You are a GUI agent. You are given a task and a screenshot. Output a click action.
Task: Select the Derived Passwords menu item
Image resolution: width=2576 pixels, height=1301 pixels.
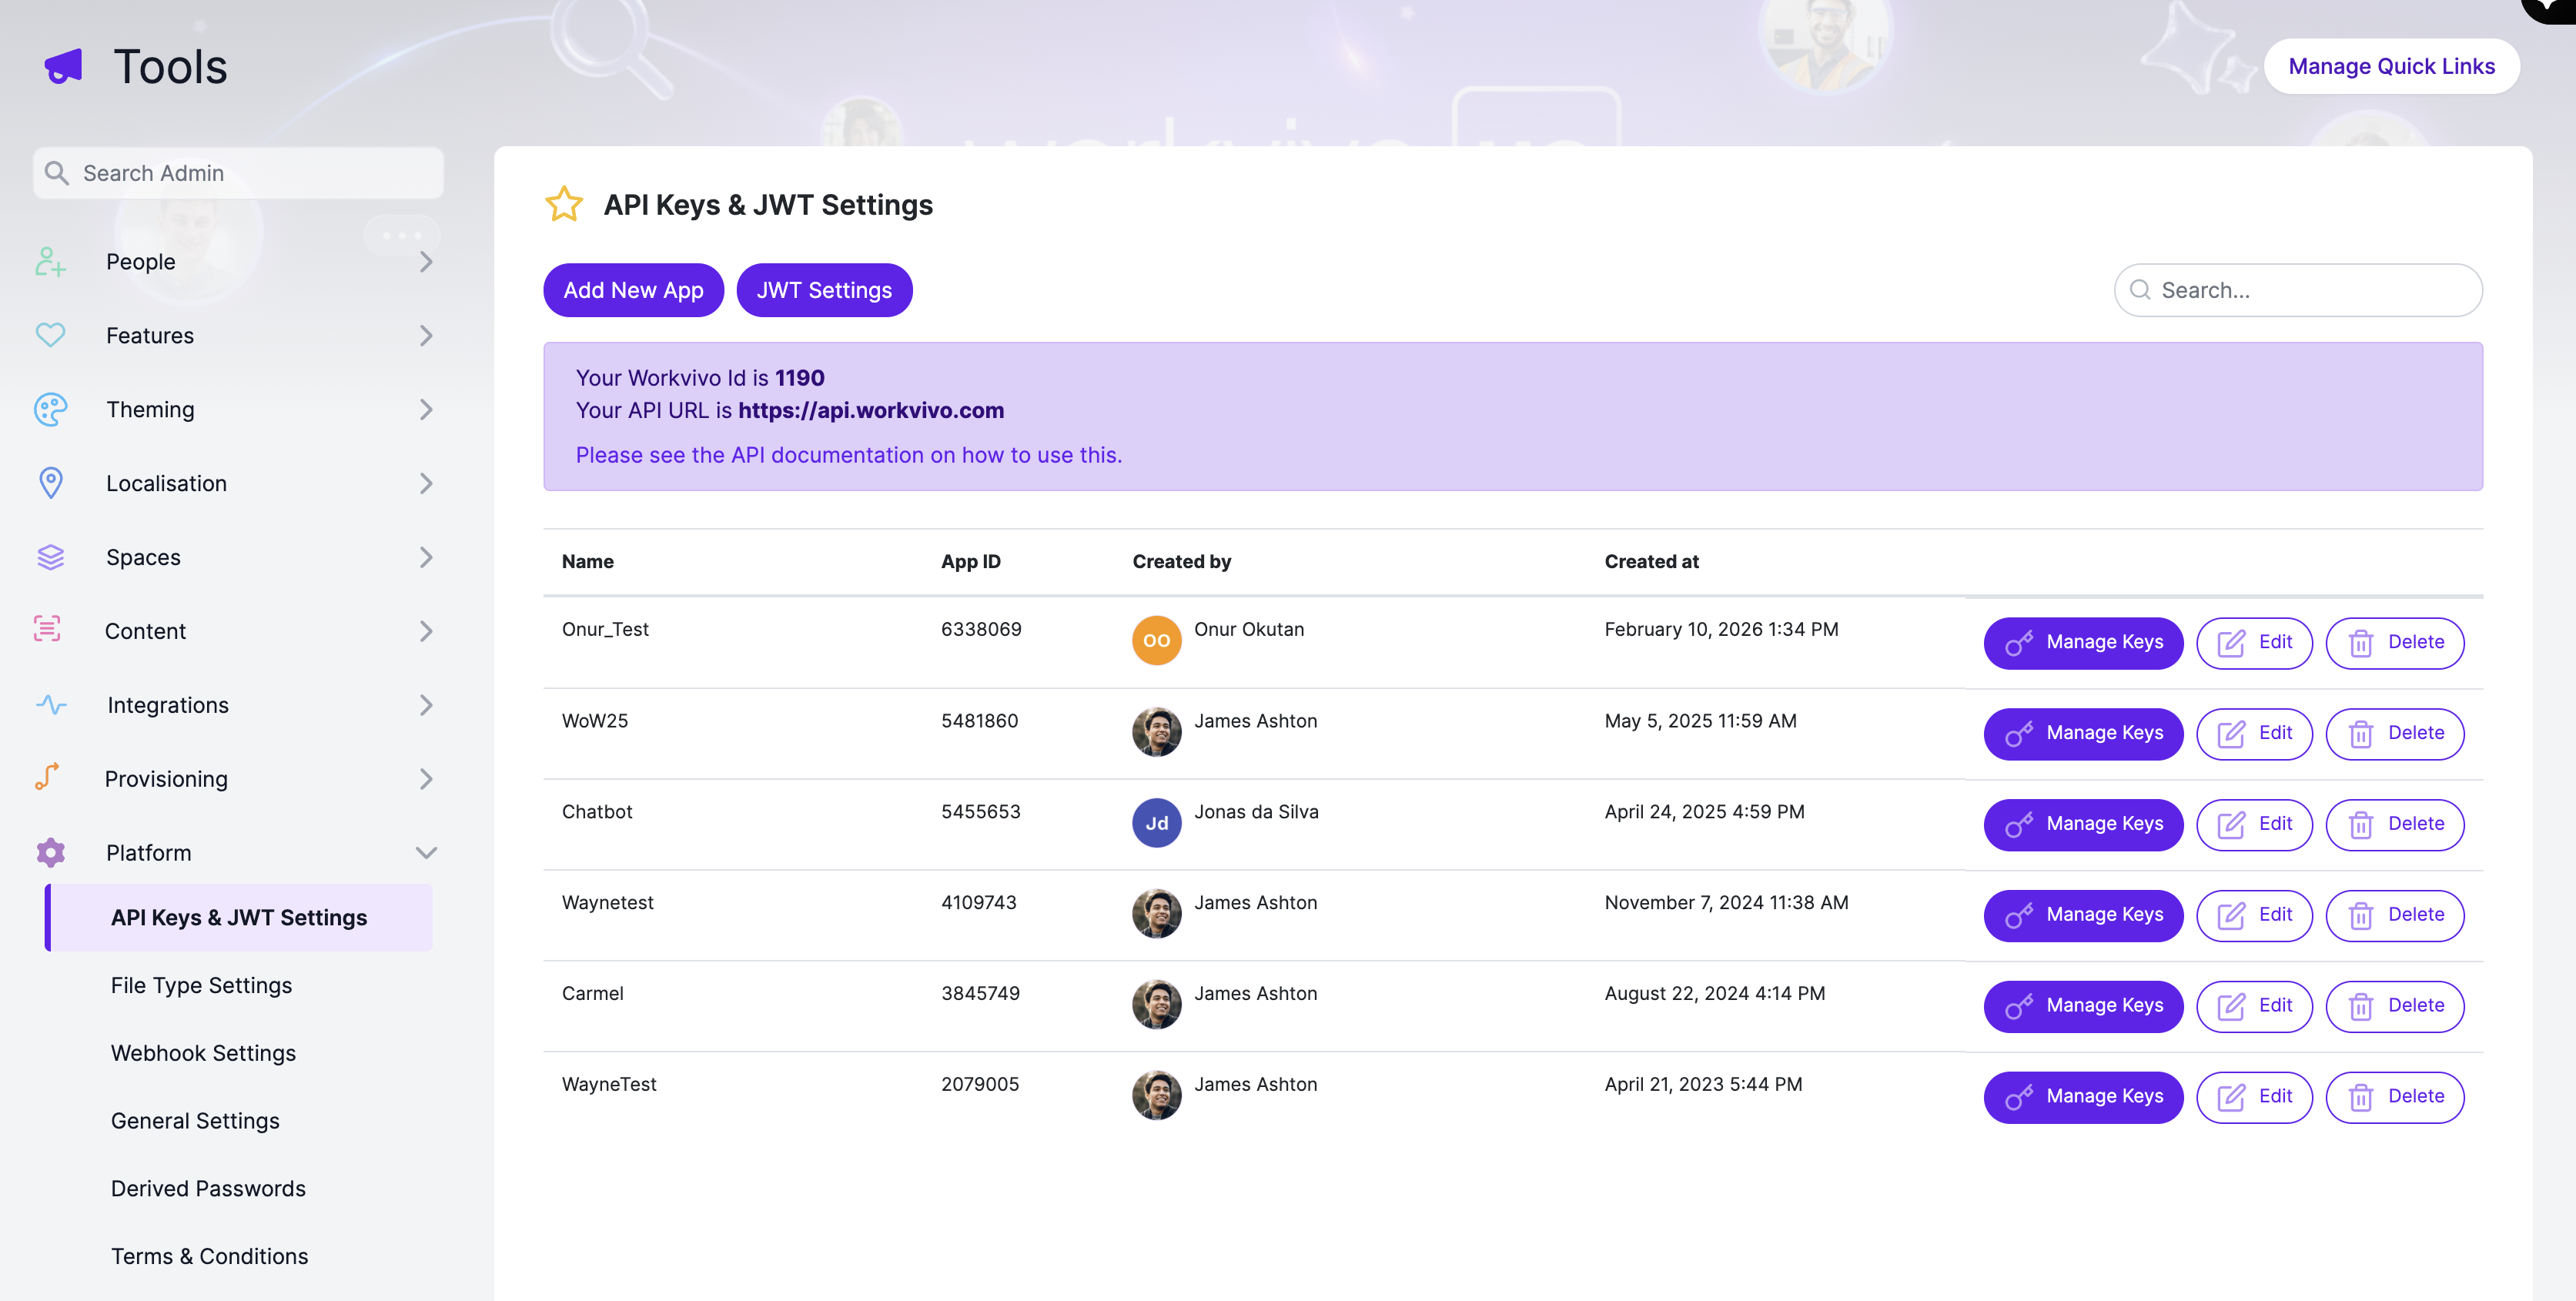(x=208, y=1188)
